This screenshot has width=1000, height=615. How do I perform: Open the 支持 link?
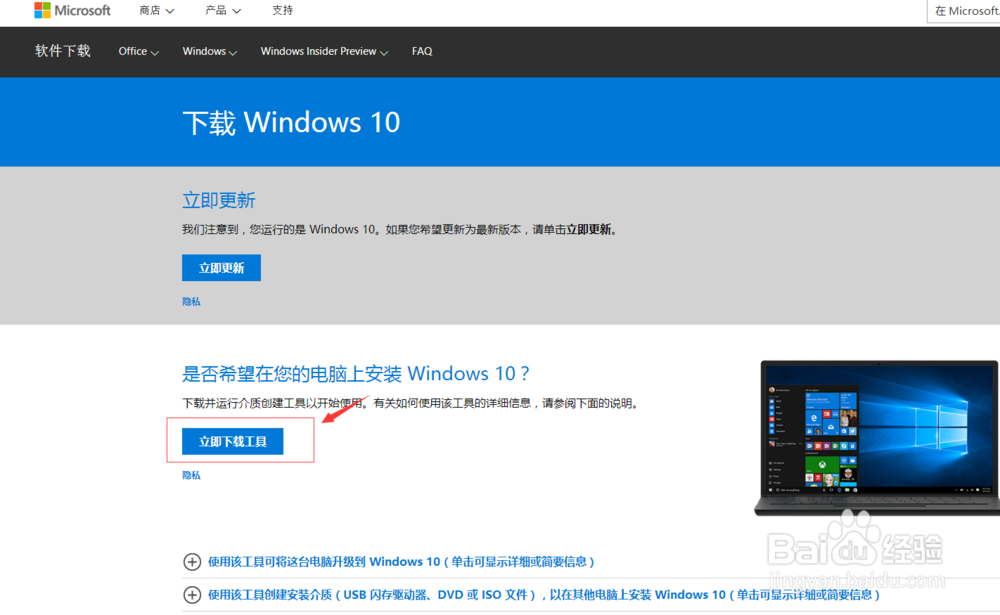pos(283,10)
